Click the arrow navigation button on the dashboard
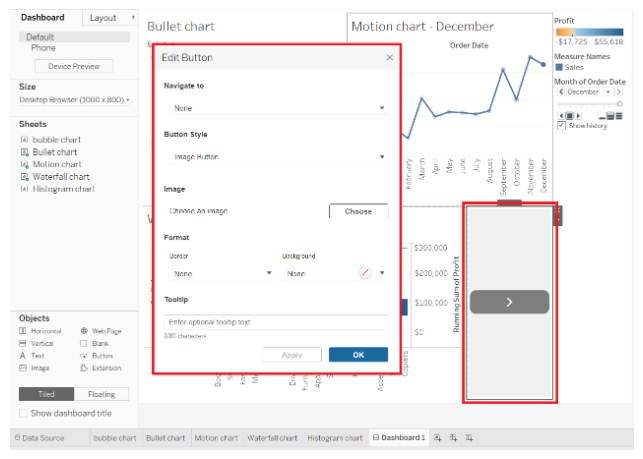The height and width of the screenshot is (459, 643). 509,301
